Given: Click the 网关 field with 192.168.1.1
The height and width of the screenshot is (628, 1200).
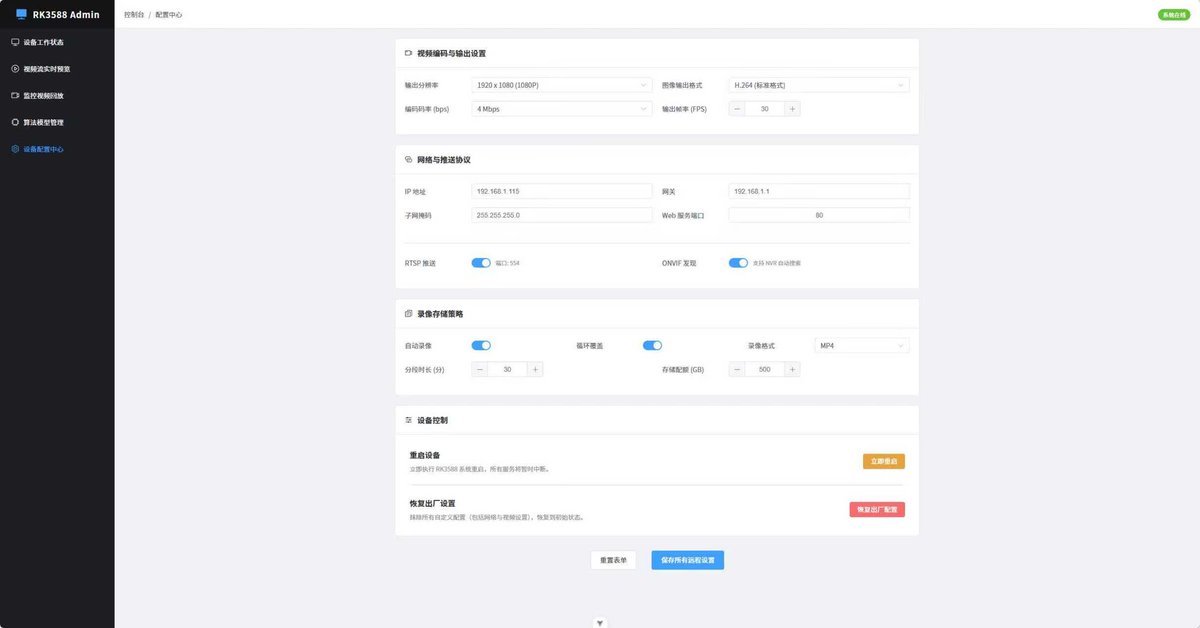Looking at the screenshot, I should pos(819,191).
